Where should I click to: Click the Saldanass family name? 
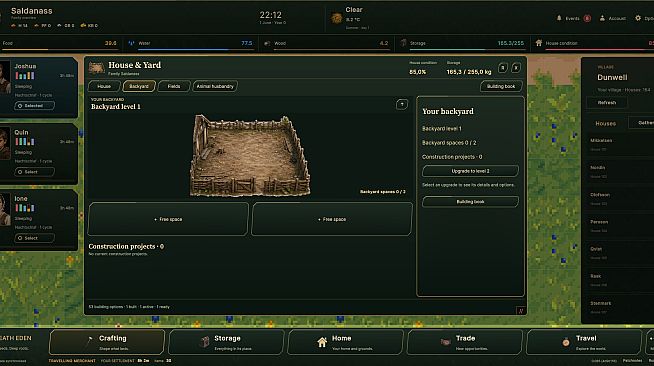32,11
